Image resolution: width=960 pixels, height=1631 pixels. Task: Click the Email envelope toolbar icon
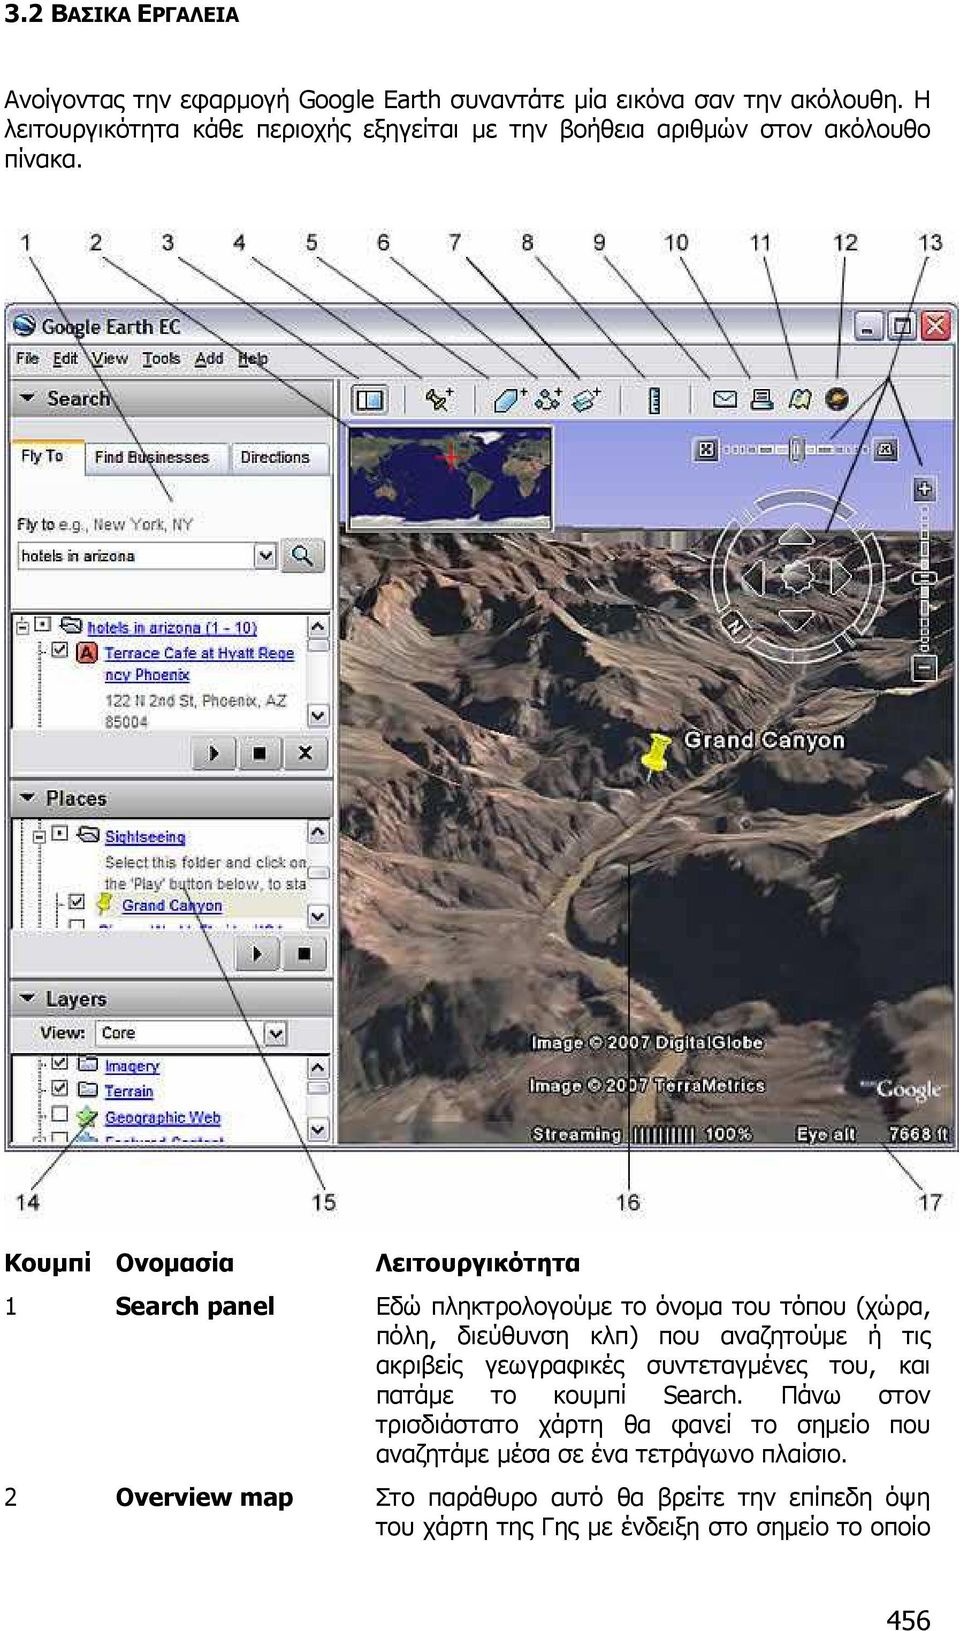pos(725,400)
